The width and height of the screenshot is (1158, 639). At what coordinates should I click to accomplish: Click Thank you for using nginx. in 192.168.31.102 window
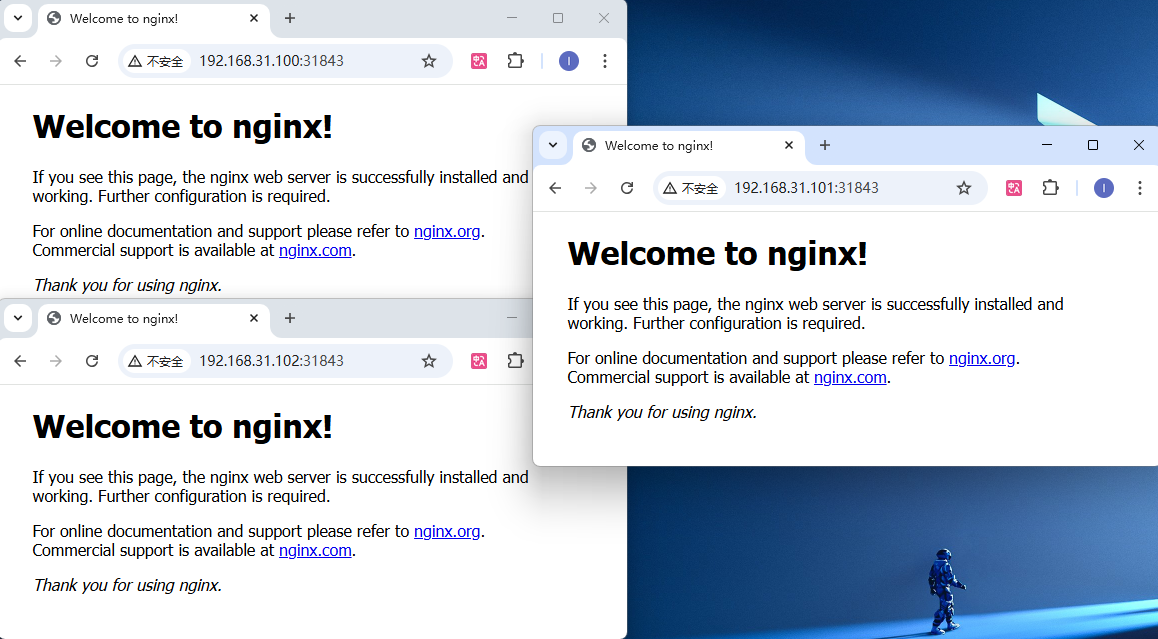127,586
